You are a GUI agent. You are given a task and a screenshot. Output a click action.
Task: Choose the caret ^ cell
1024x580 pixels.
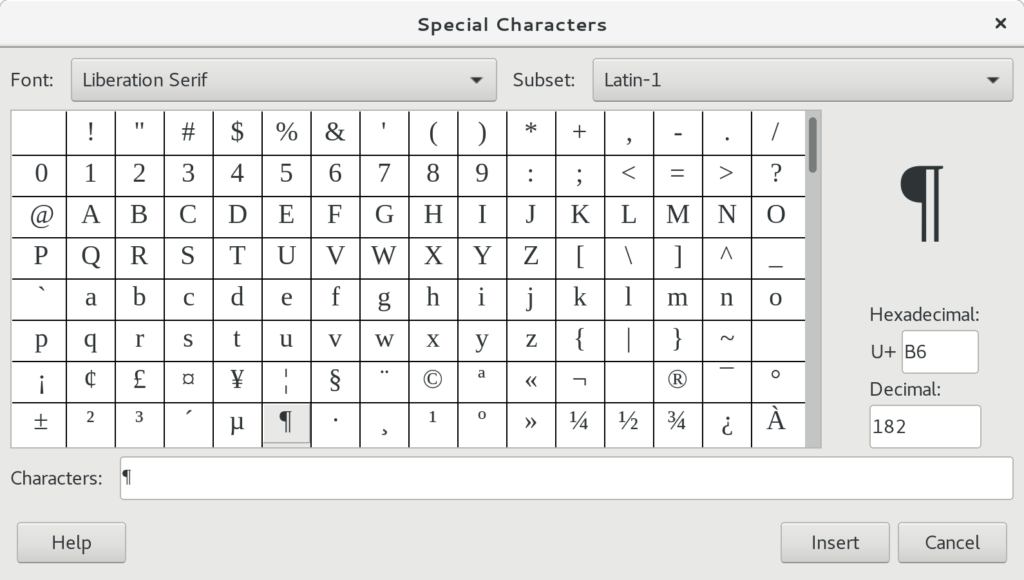coord(727,257)
